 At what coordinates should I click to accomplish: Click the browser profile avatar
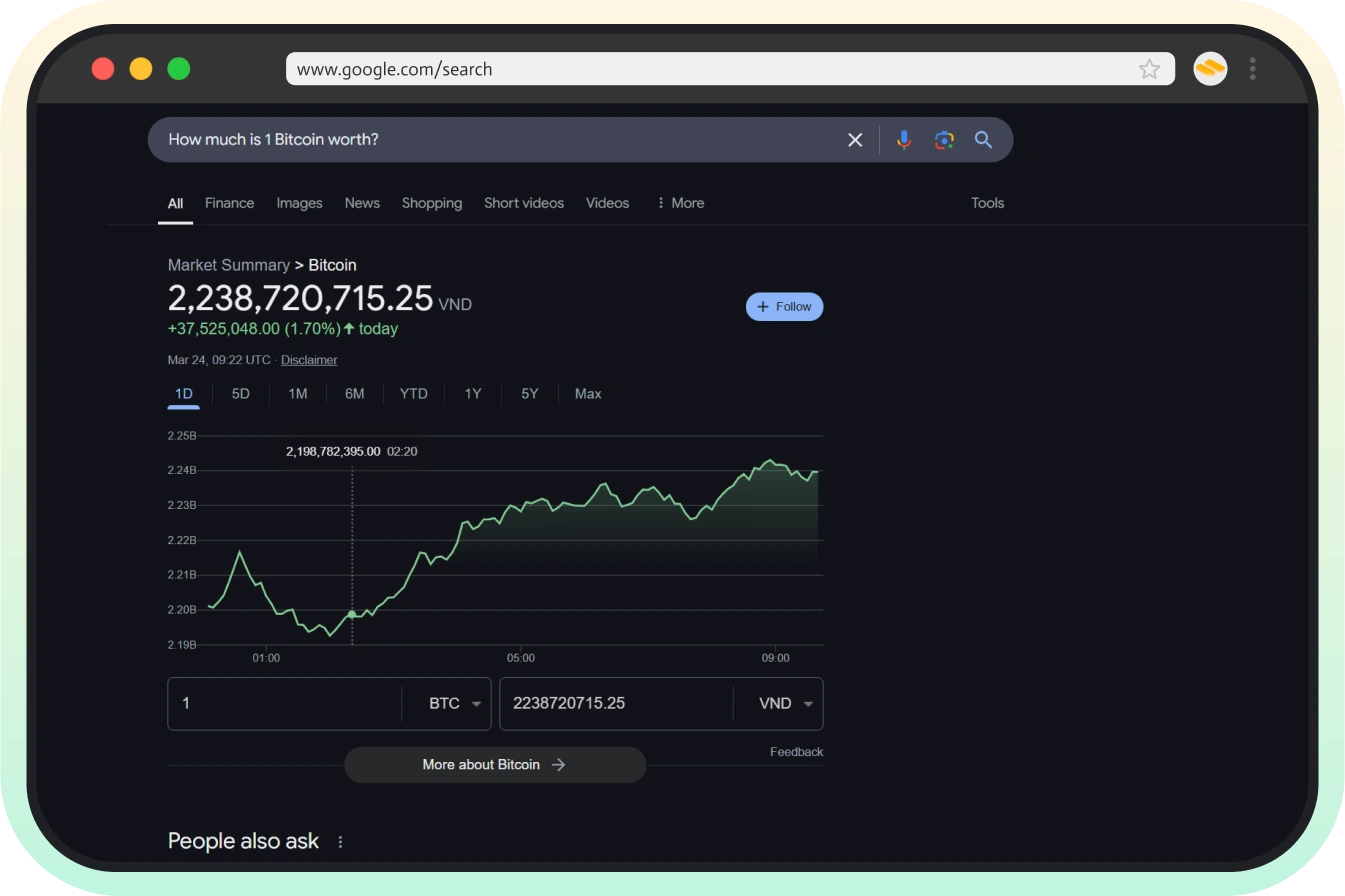click(1209, 68)
